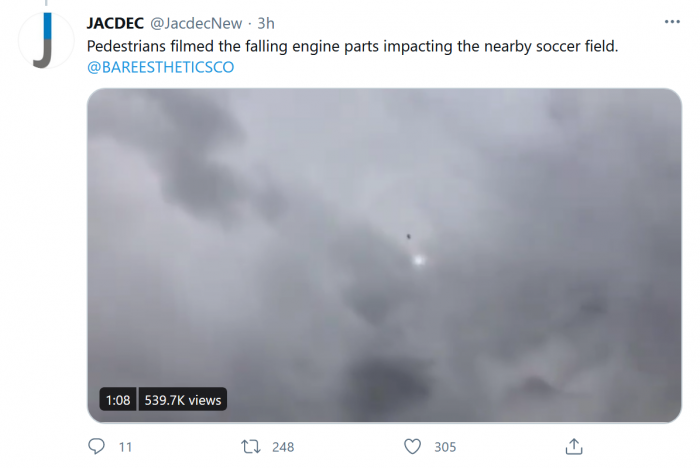
Task: Click the reply count 11
Action: click(x=125, y=447)
